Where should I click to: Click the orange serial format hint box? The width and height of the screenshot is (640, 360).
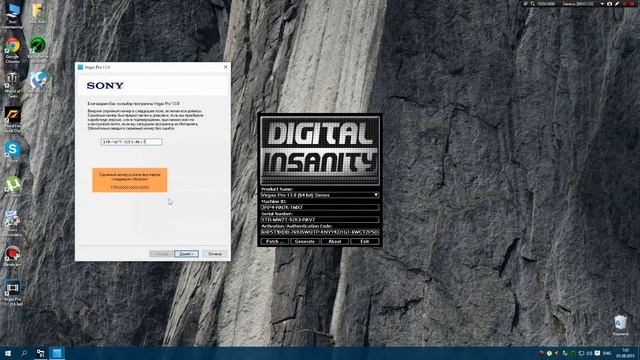click(x=130, y=180)
